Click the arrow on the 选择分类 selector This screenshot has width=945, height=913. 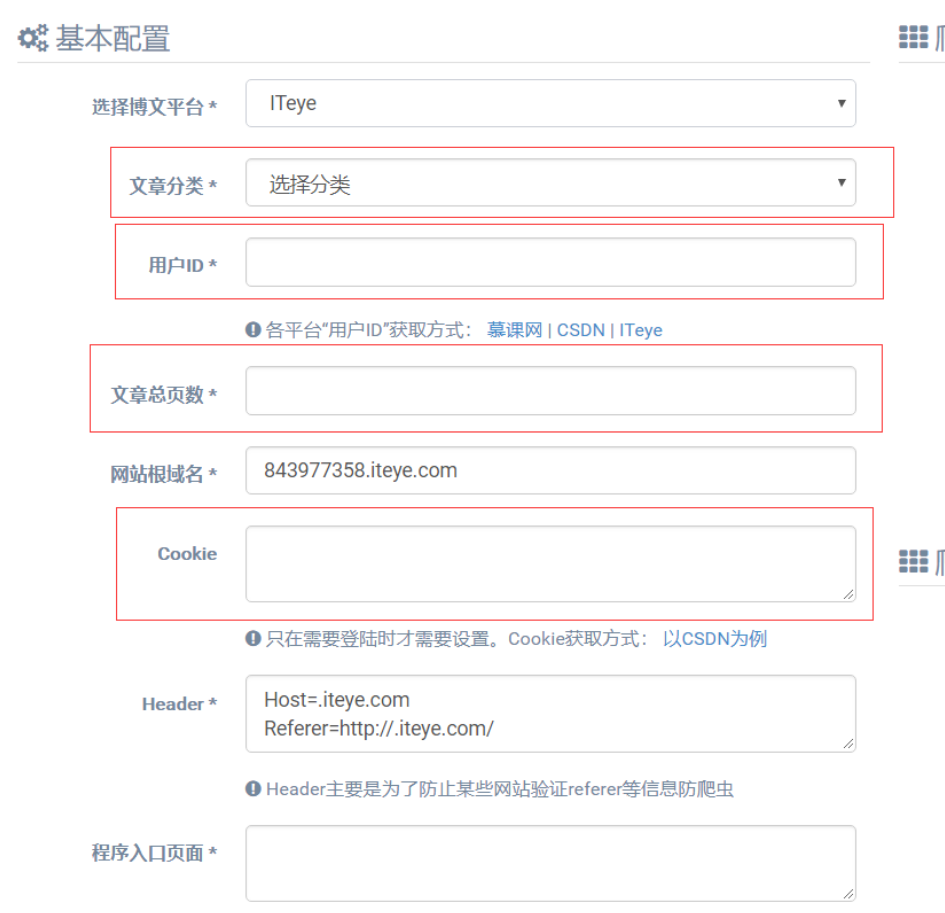(x=841, y=183)
